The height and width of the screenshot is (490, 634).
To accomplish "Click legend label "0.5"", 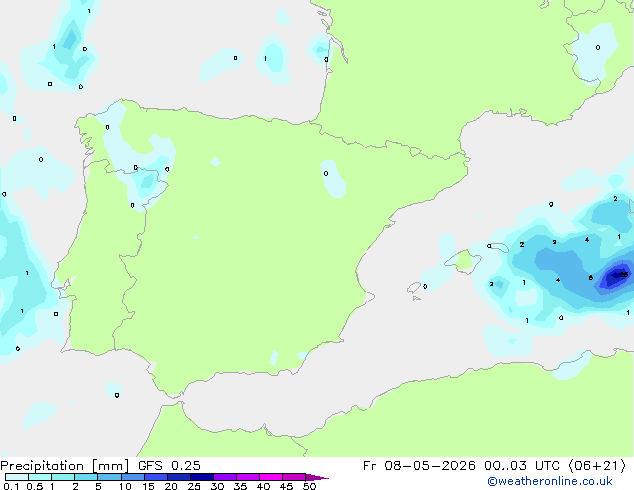I will pyautogui.click(x=34, y=486).
